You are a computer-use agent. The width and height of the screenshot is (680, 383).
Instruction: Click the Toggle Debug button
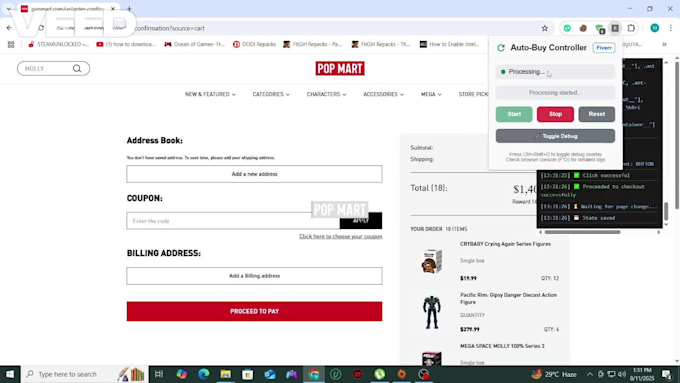pos(555,136)
